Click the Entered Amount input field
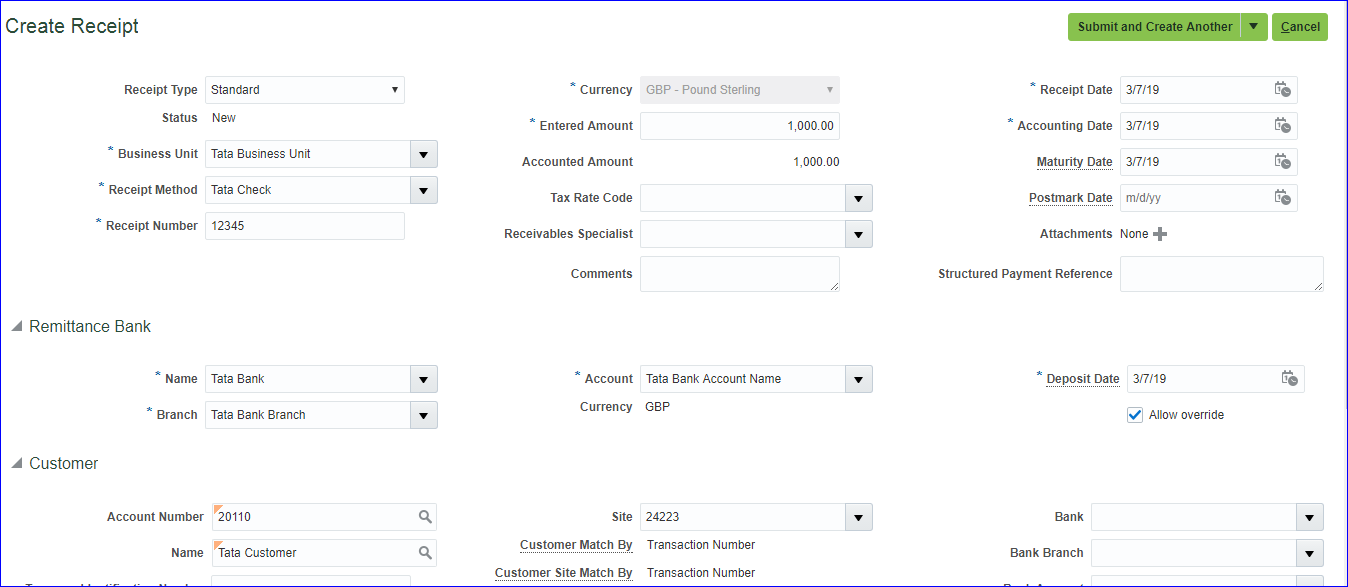The width and height of the screenshot is (1348, 587). pyautogui.click(x=740, y=126)
